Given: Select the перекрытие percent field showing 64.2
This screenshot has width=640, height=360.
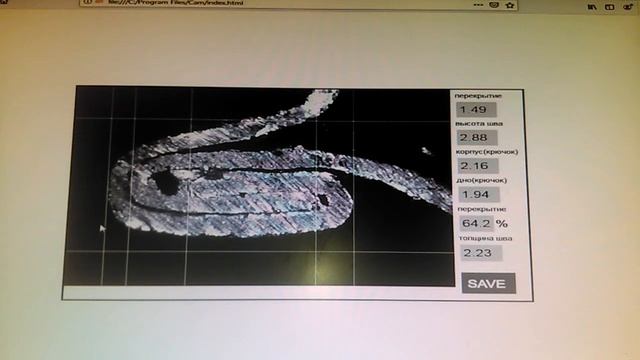Looking at the screenshot, I should [477, 223].
